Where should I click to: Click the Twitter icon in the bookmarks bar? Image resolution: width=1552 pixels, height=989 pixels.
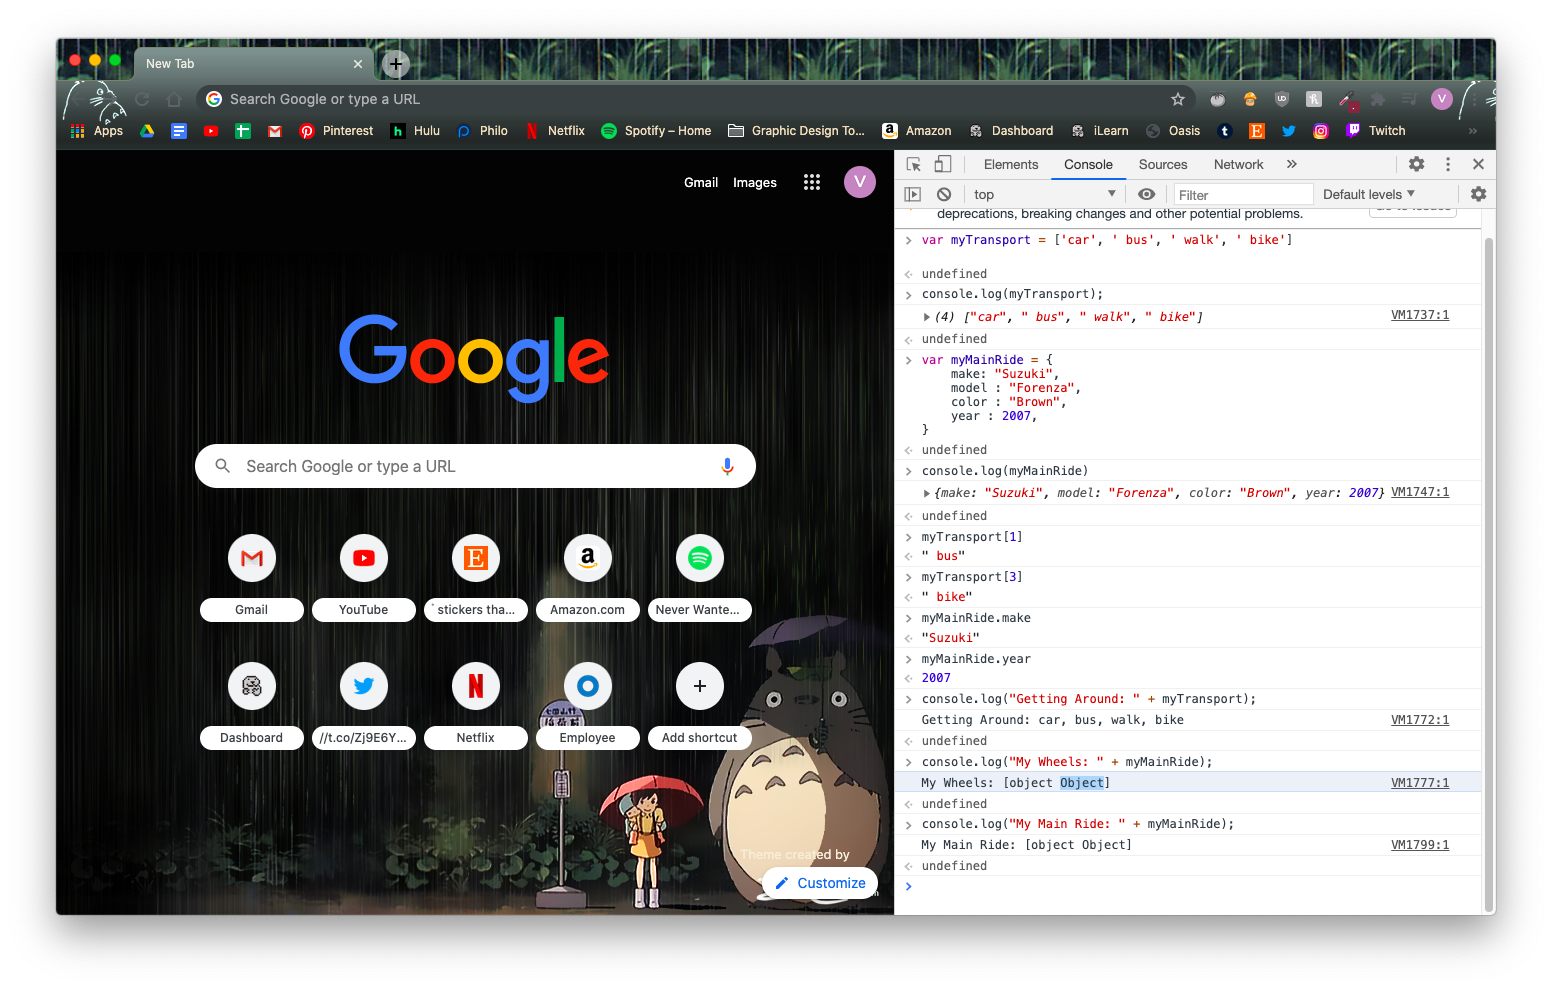1289,130
